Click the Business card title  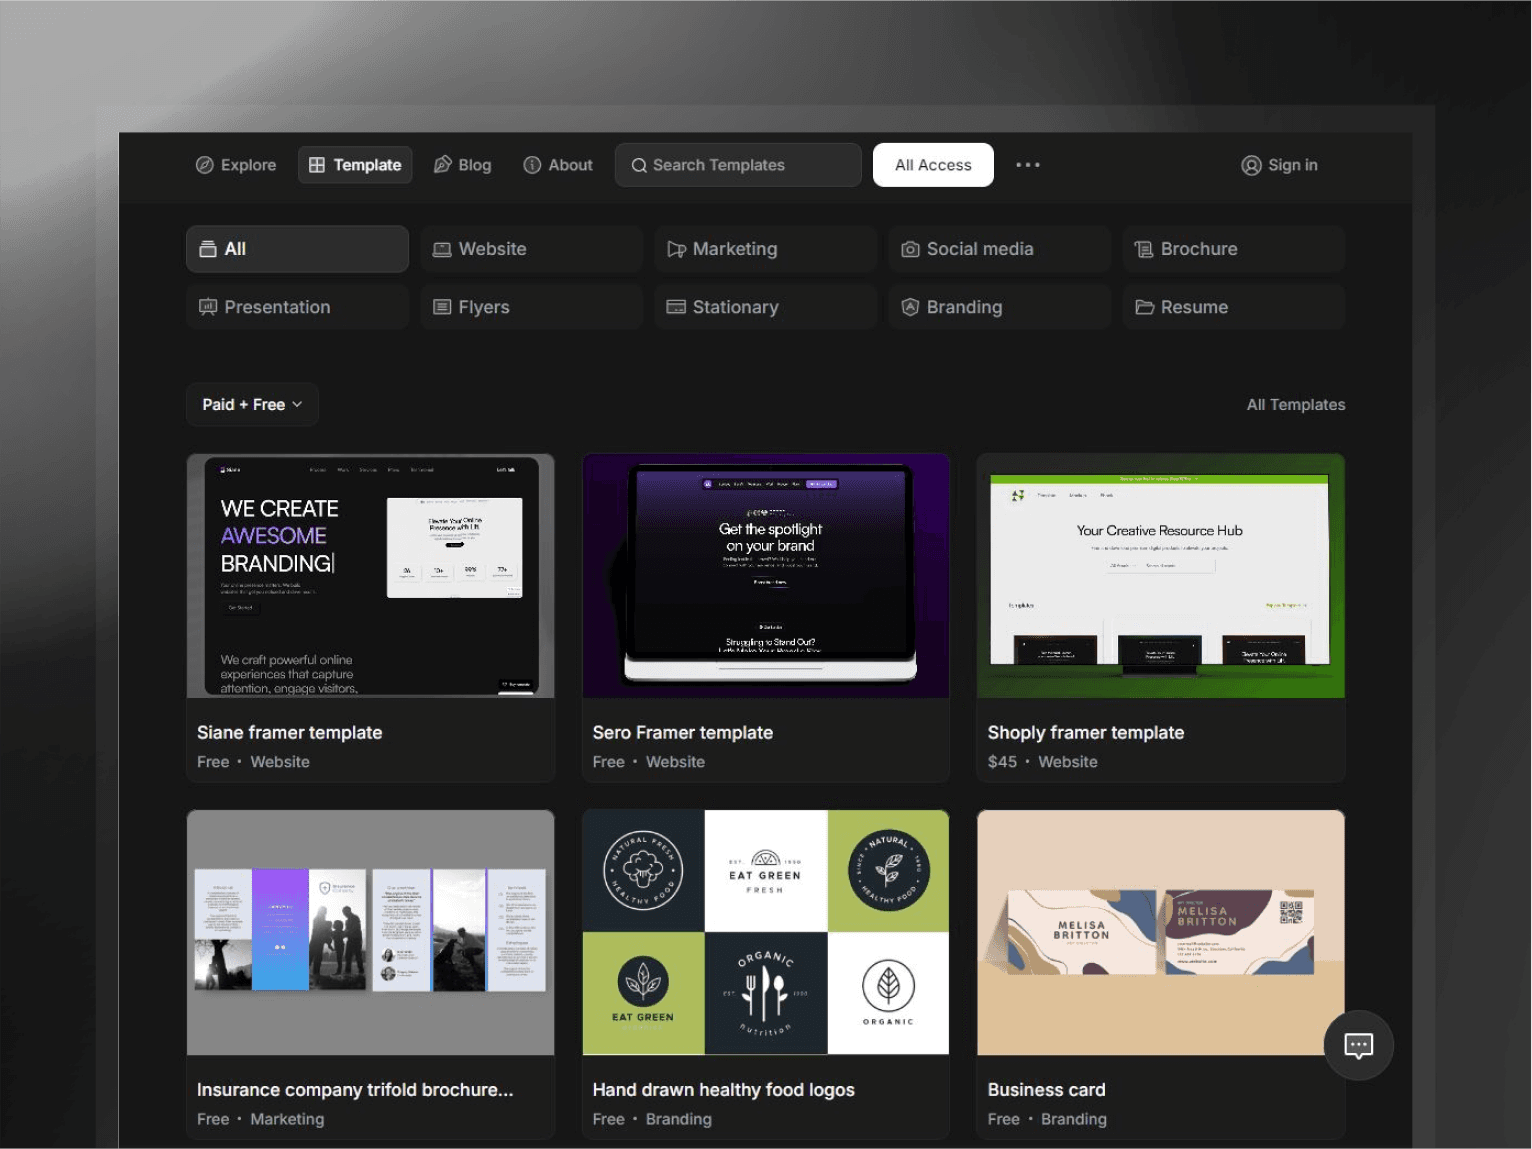pyautogui.click(x=1046, y=1090)
